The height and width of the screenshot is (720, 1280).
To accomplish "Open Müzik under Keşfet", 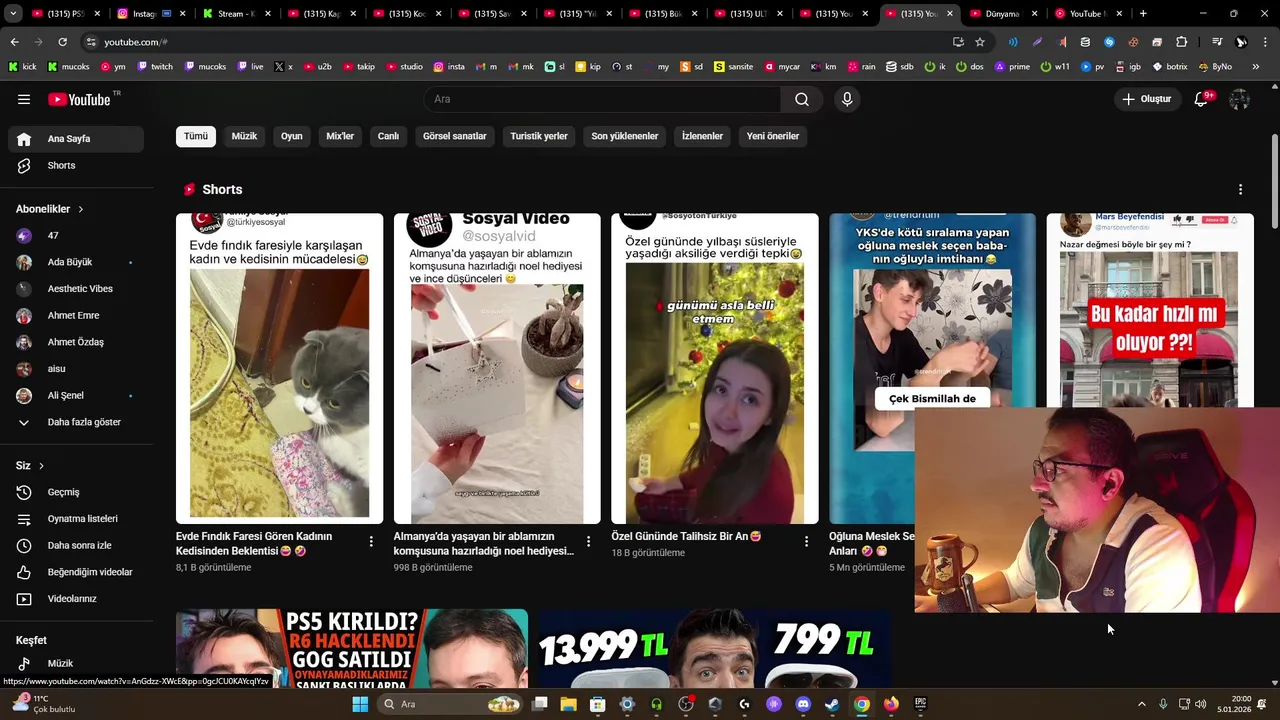I will click(x=76, y=663).
